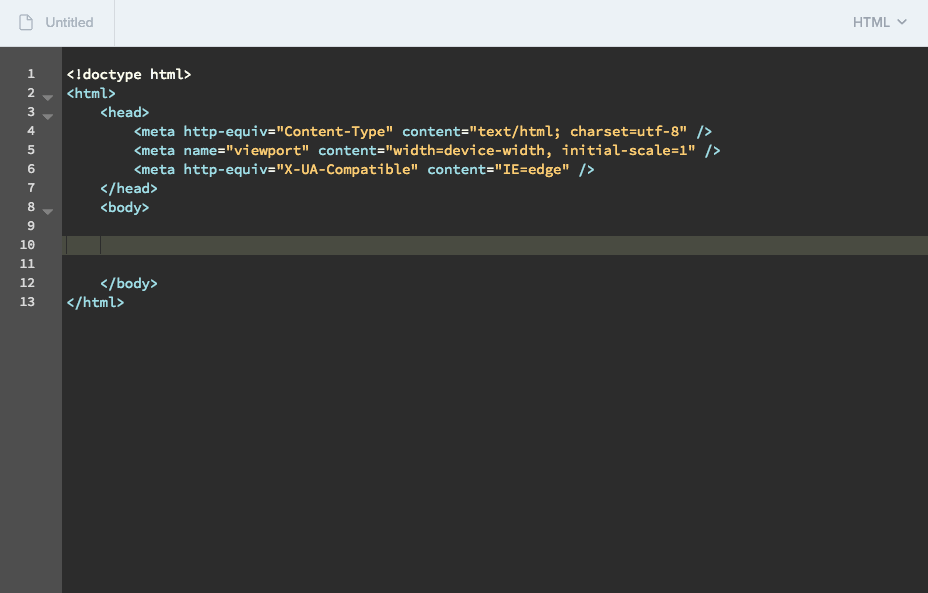Image resolution: width=928 pixels, height=593 pixels.
Task: Click line number 13 in gutter
Action: point(27,302)
